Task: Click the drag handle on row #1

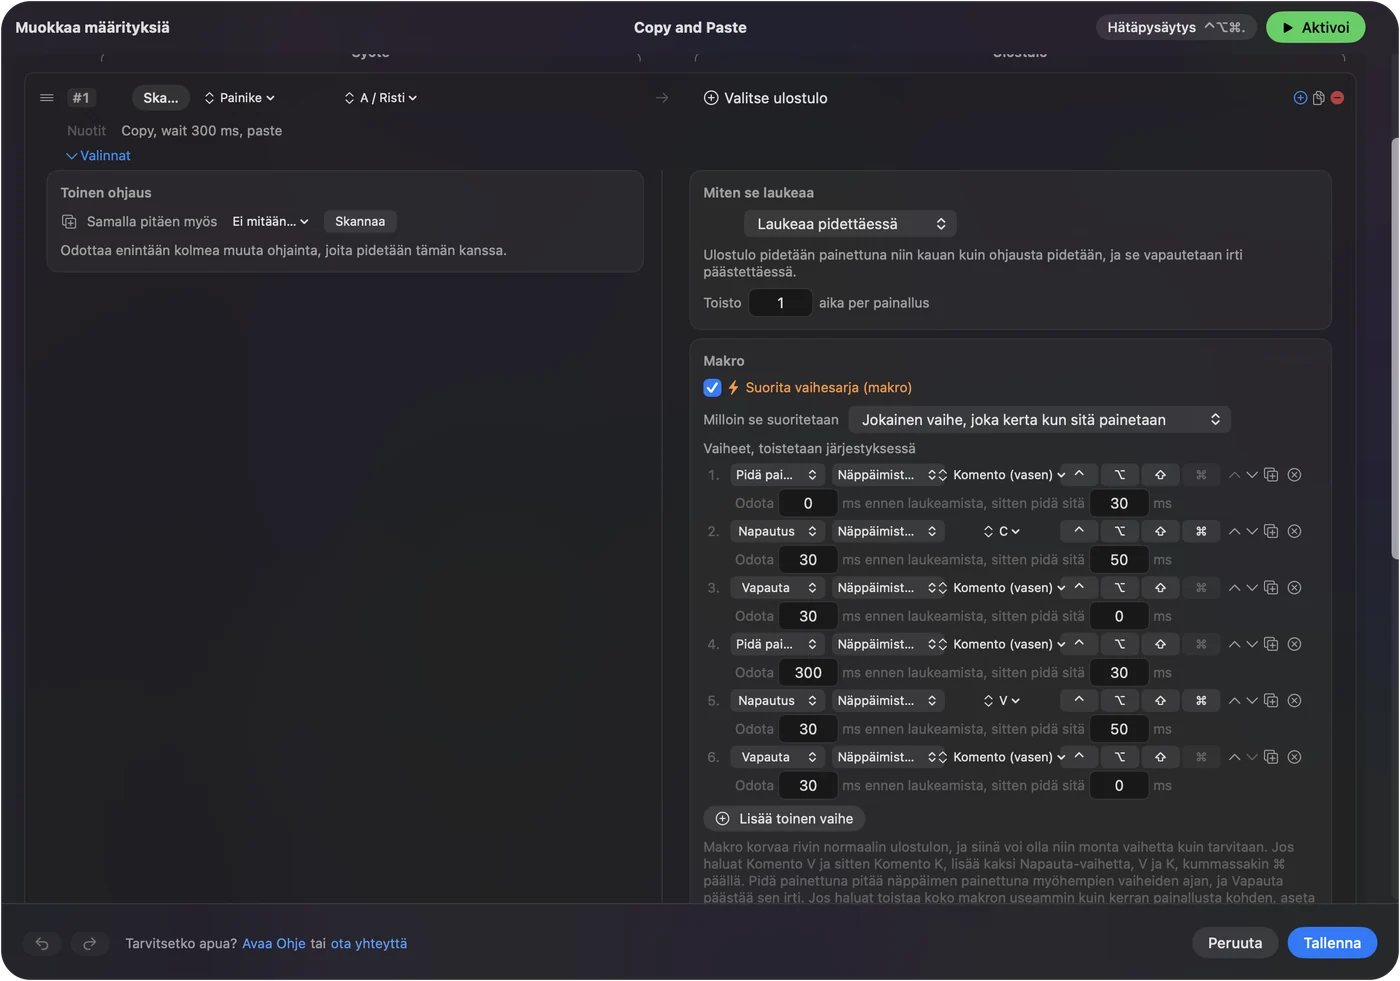Action: [46, 98]
